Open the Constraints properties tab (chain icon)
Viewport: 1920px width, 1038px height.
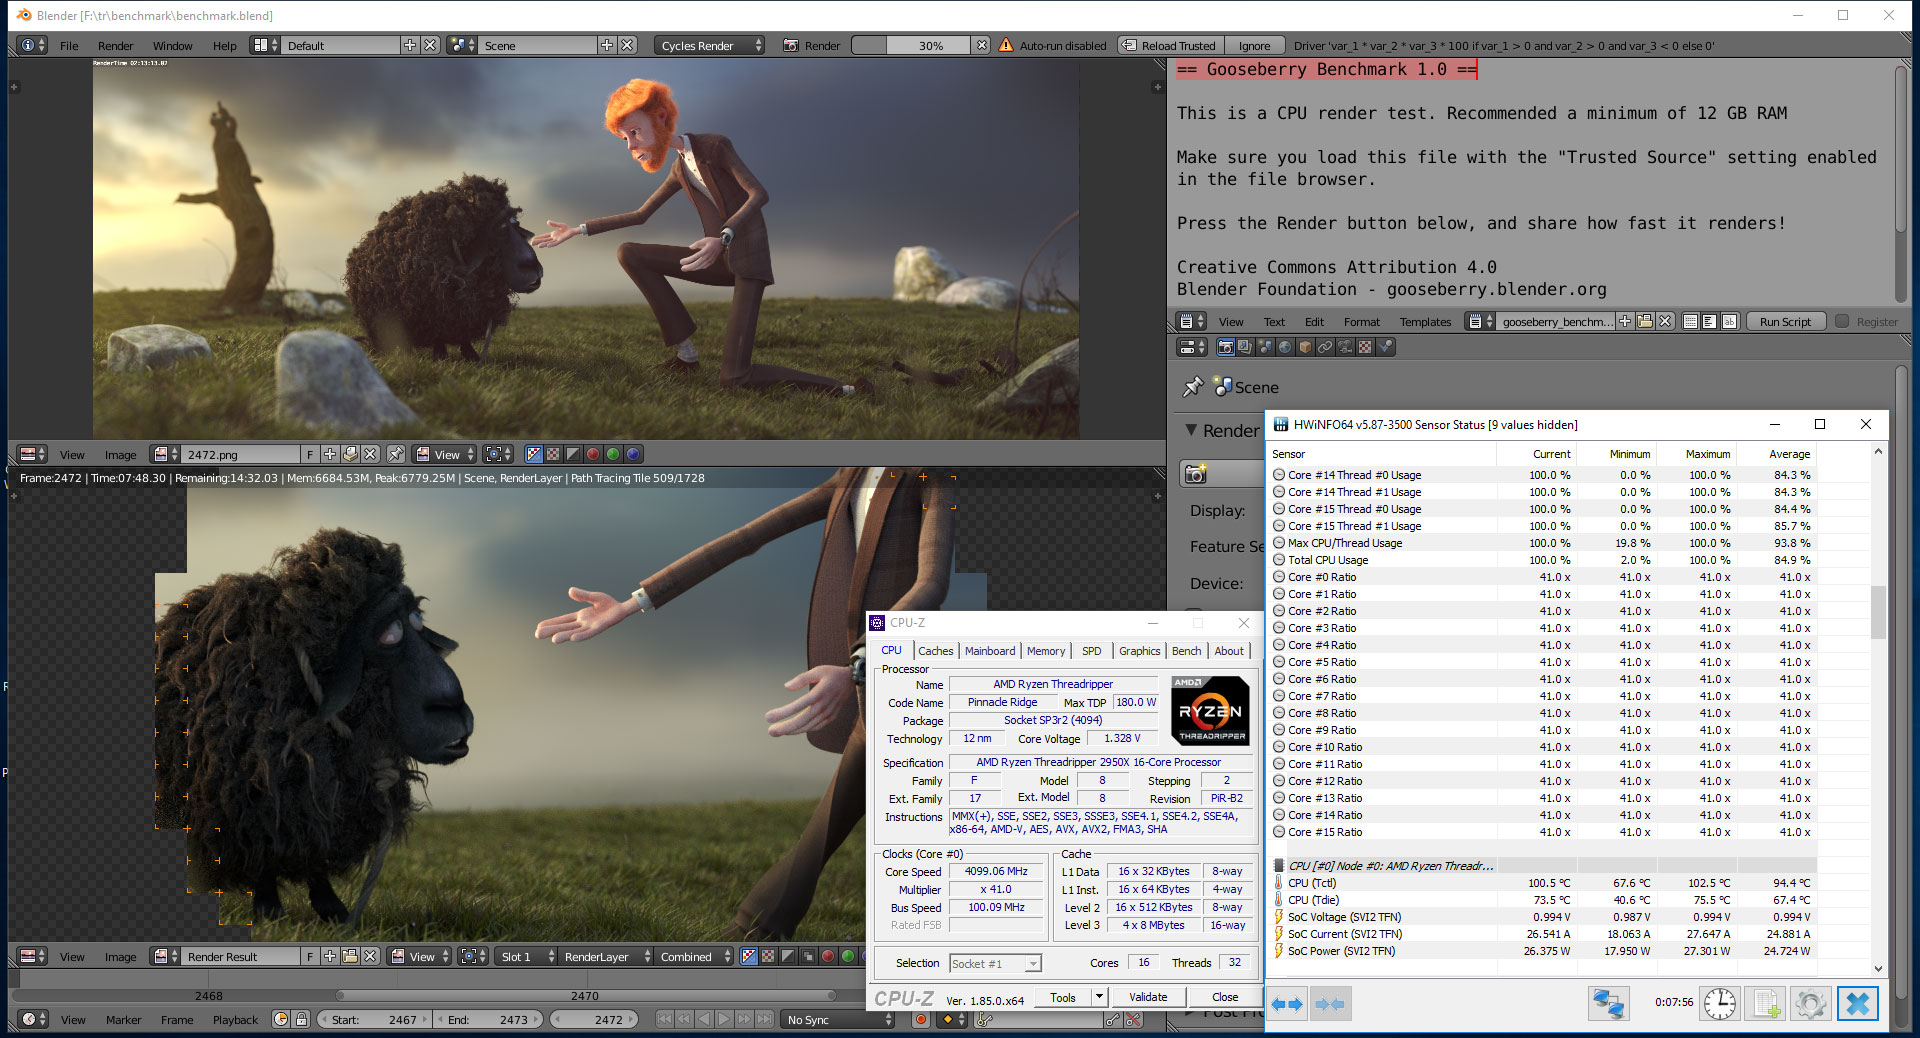click(x=1325, y=347)
